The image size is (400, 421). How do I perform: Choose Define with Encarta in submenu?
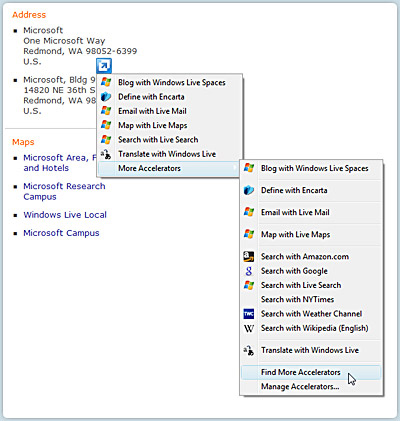[x=311, y=190]
